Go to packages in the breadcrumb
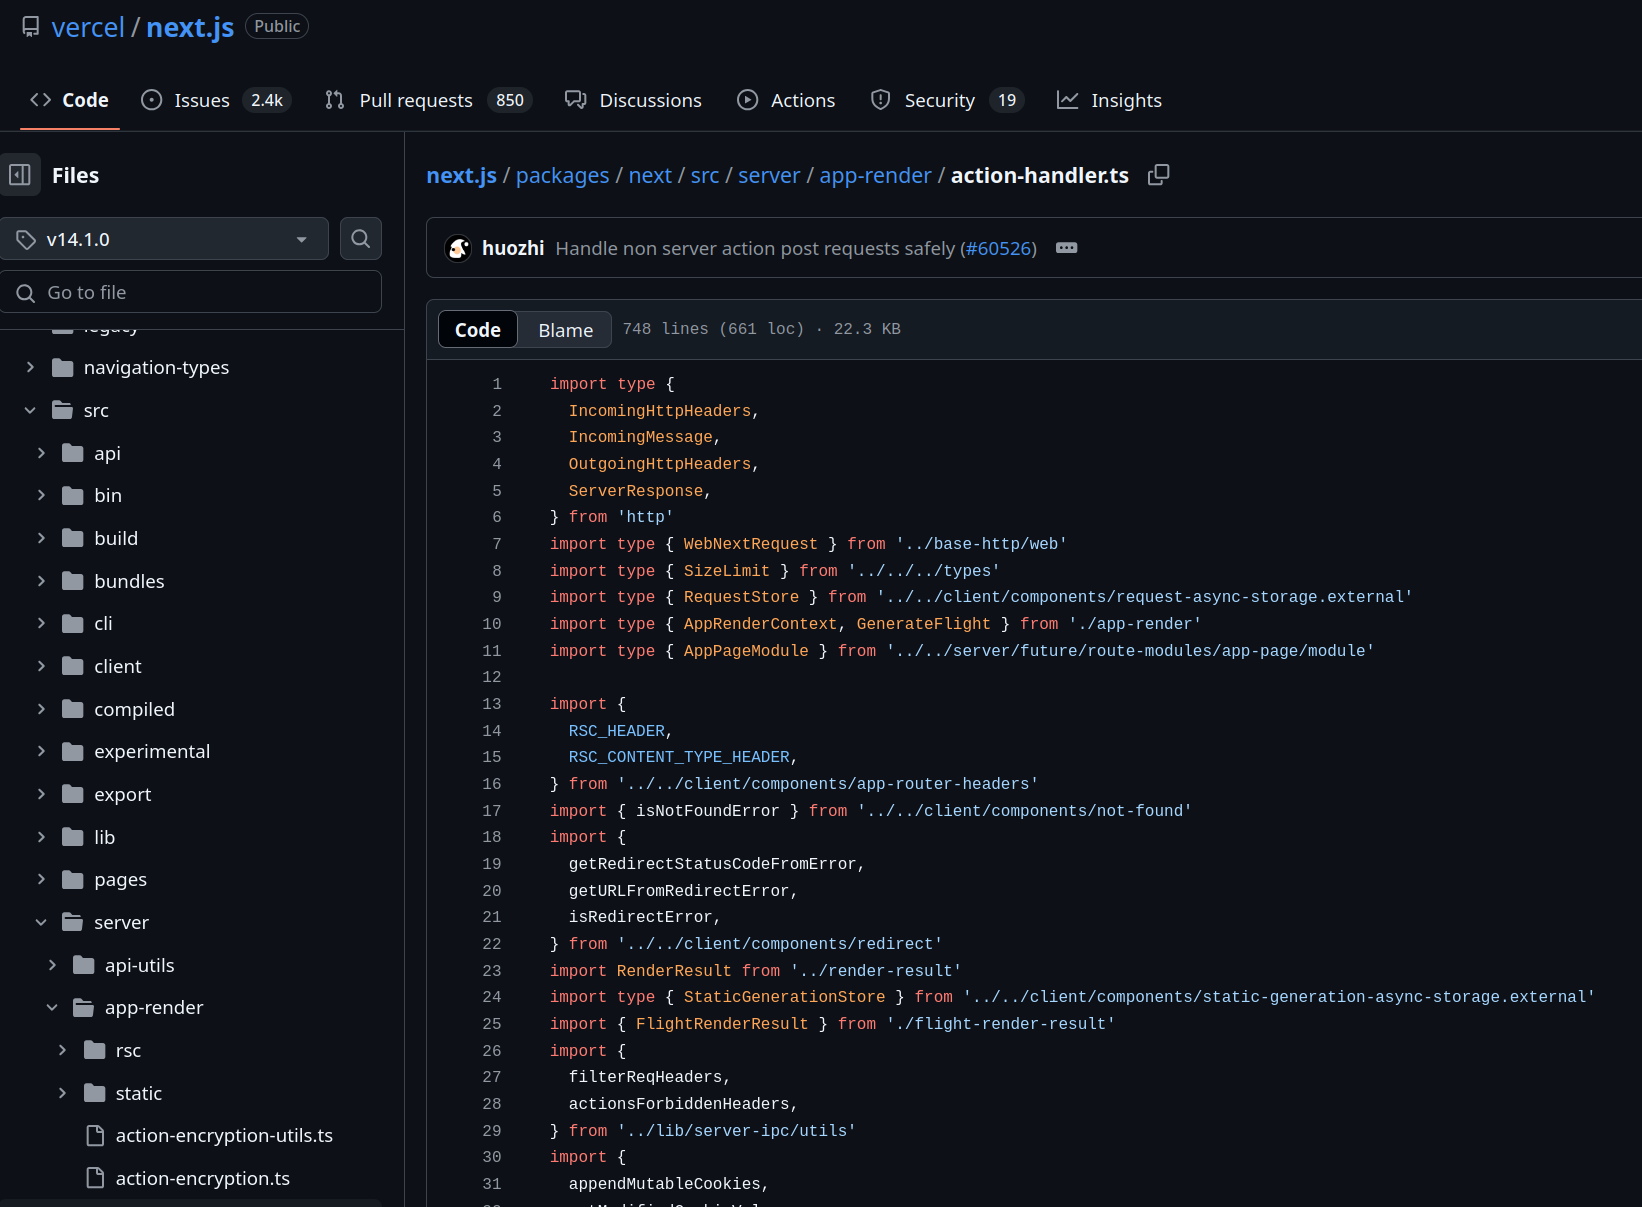Viewport: 1642px width, 1207px height. coord(562,175)
